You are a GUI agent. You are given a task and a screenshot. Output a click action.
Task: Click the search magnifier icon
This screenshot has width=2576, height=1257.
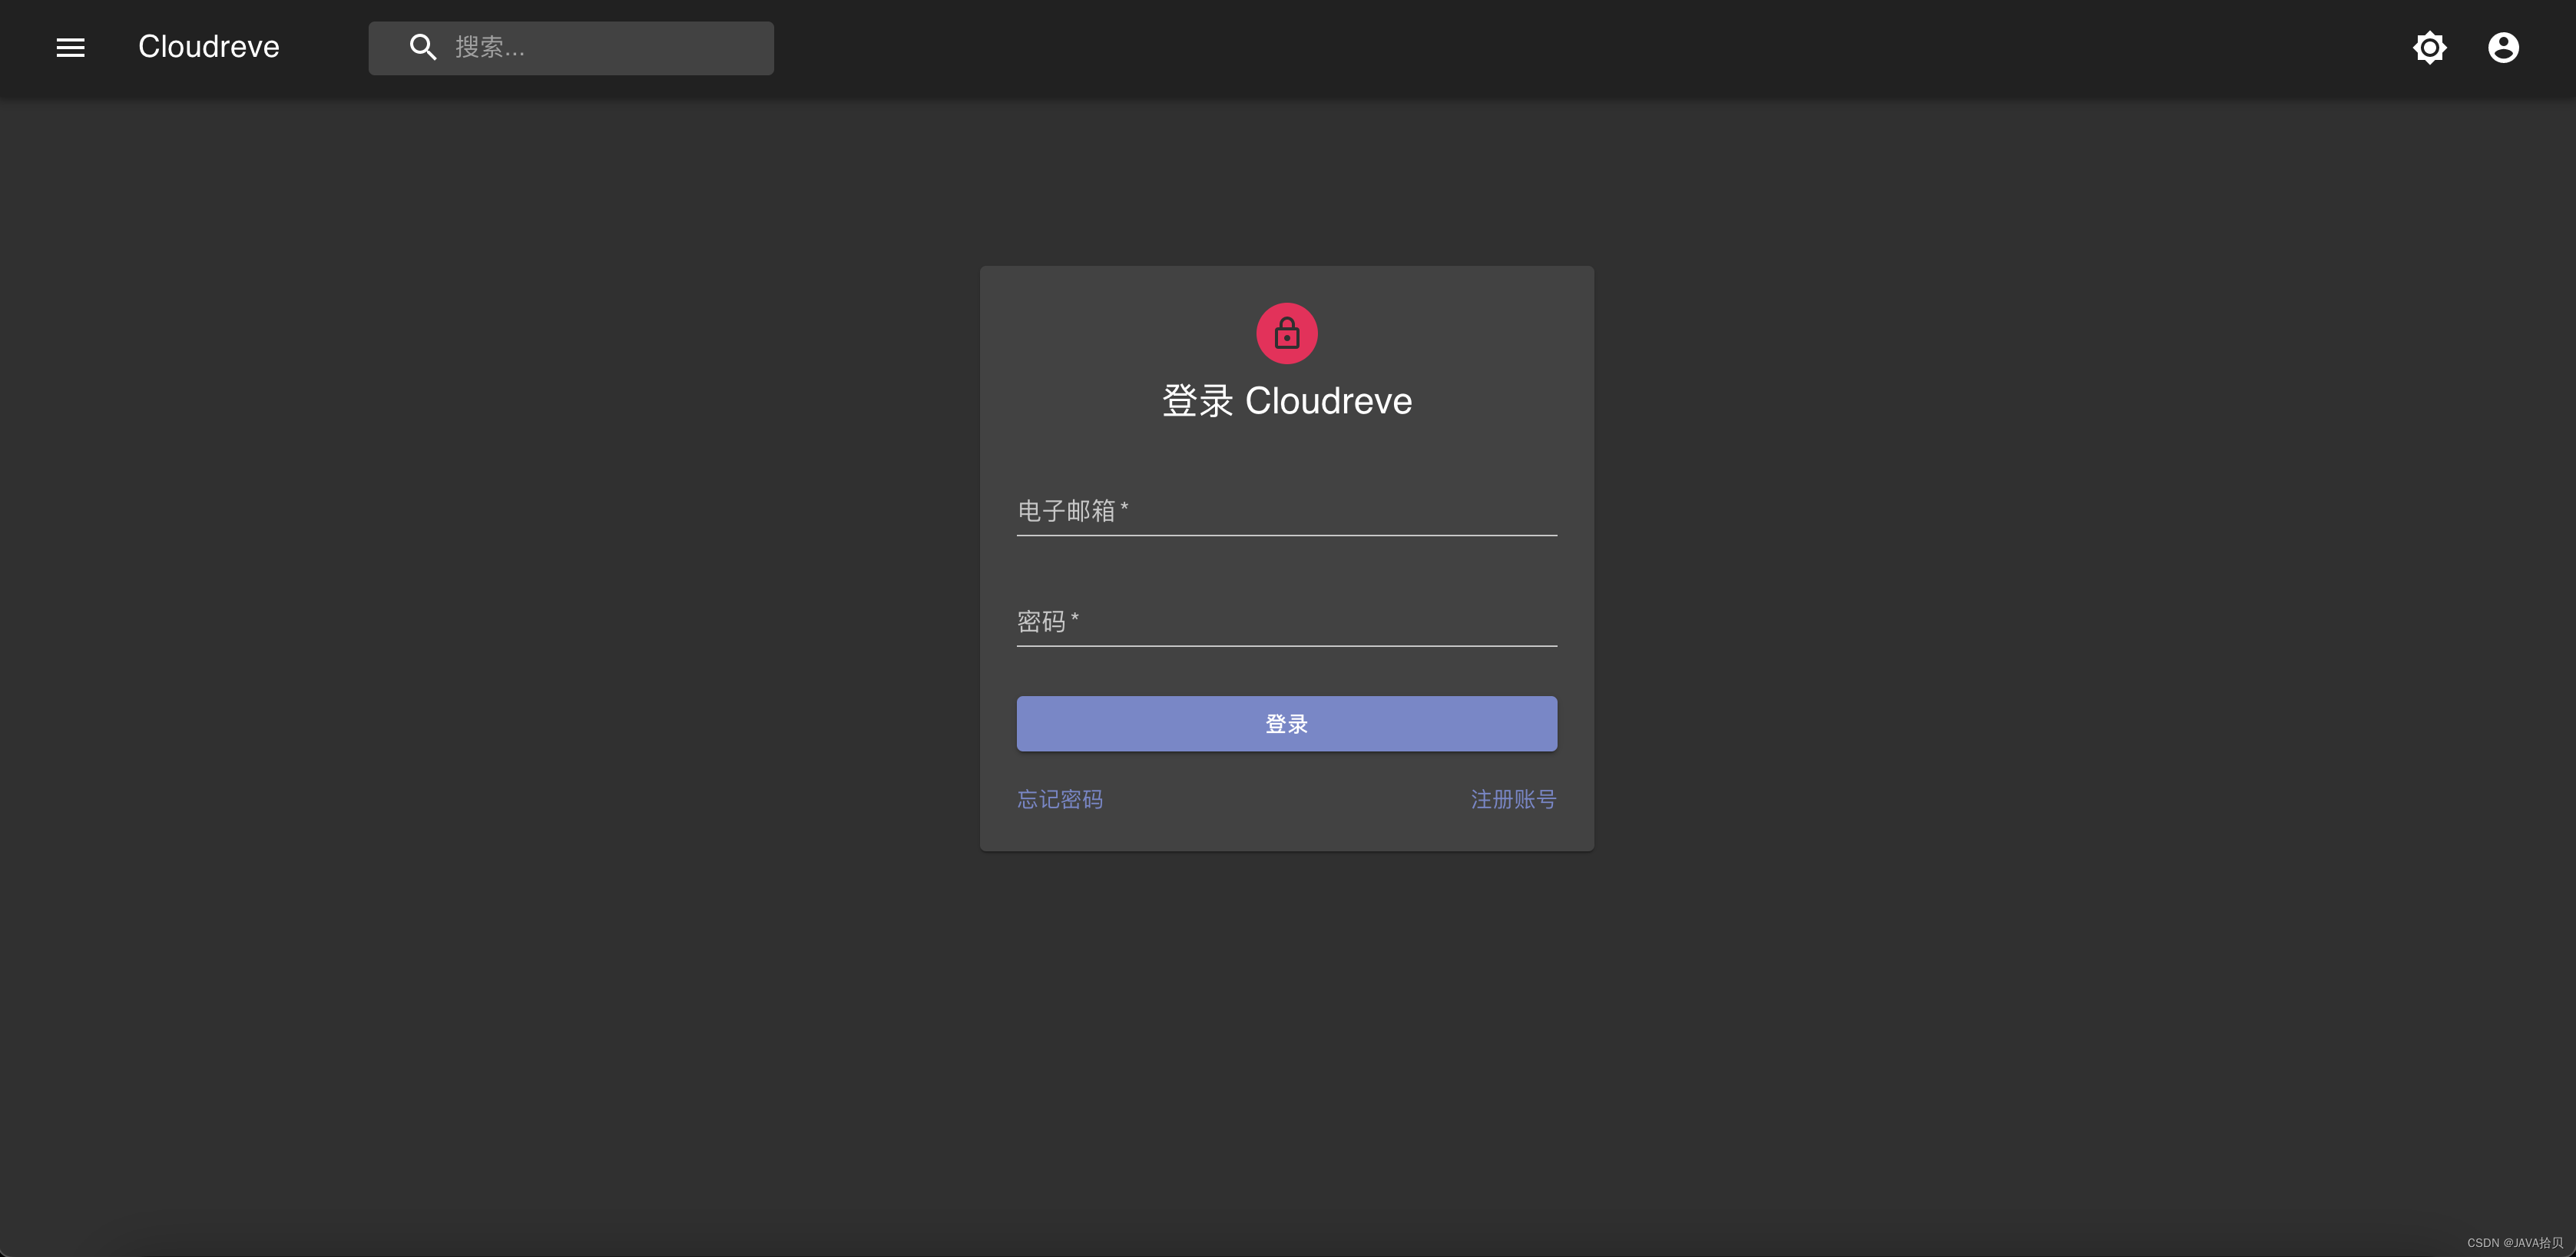pyautogui.click(x=422, y=47)
